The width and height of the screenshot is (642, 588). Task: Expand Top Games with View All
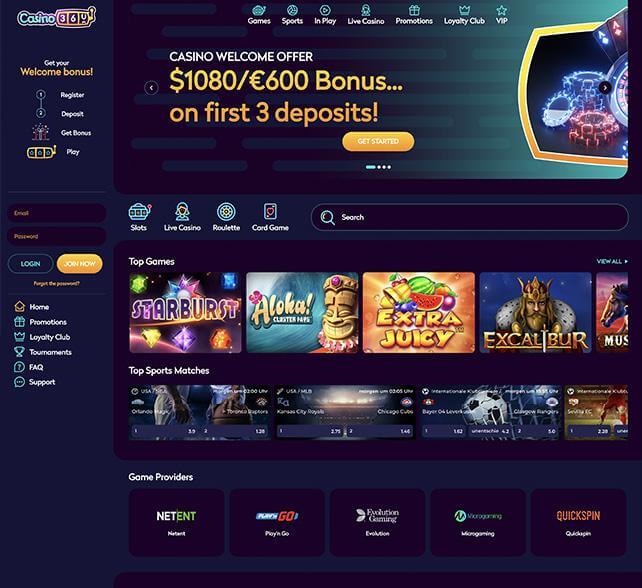(612, 261)
